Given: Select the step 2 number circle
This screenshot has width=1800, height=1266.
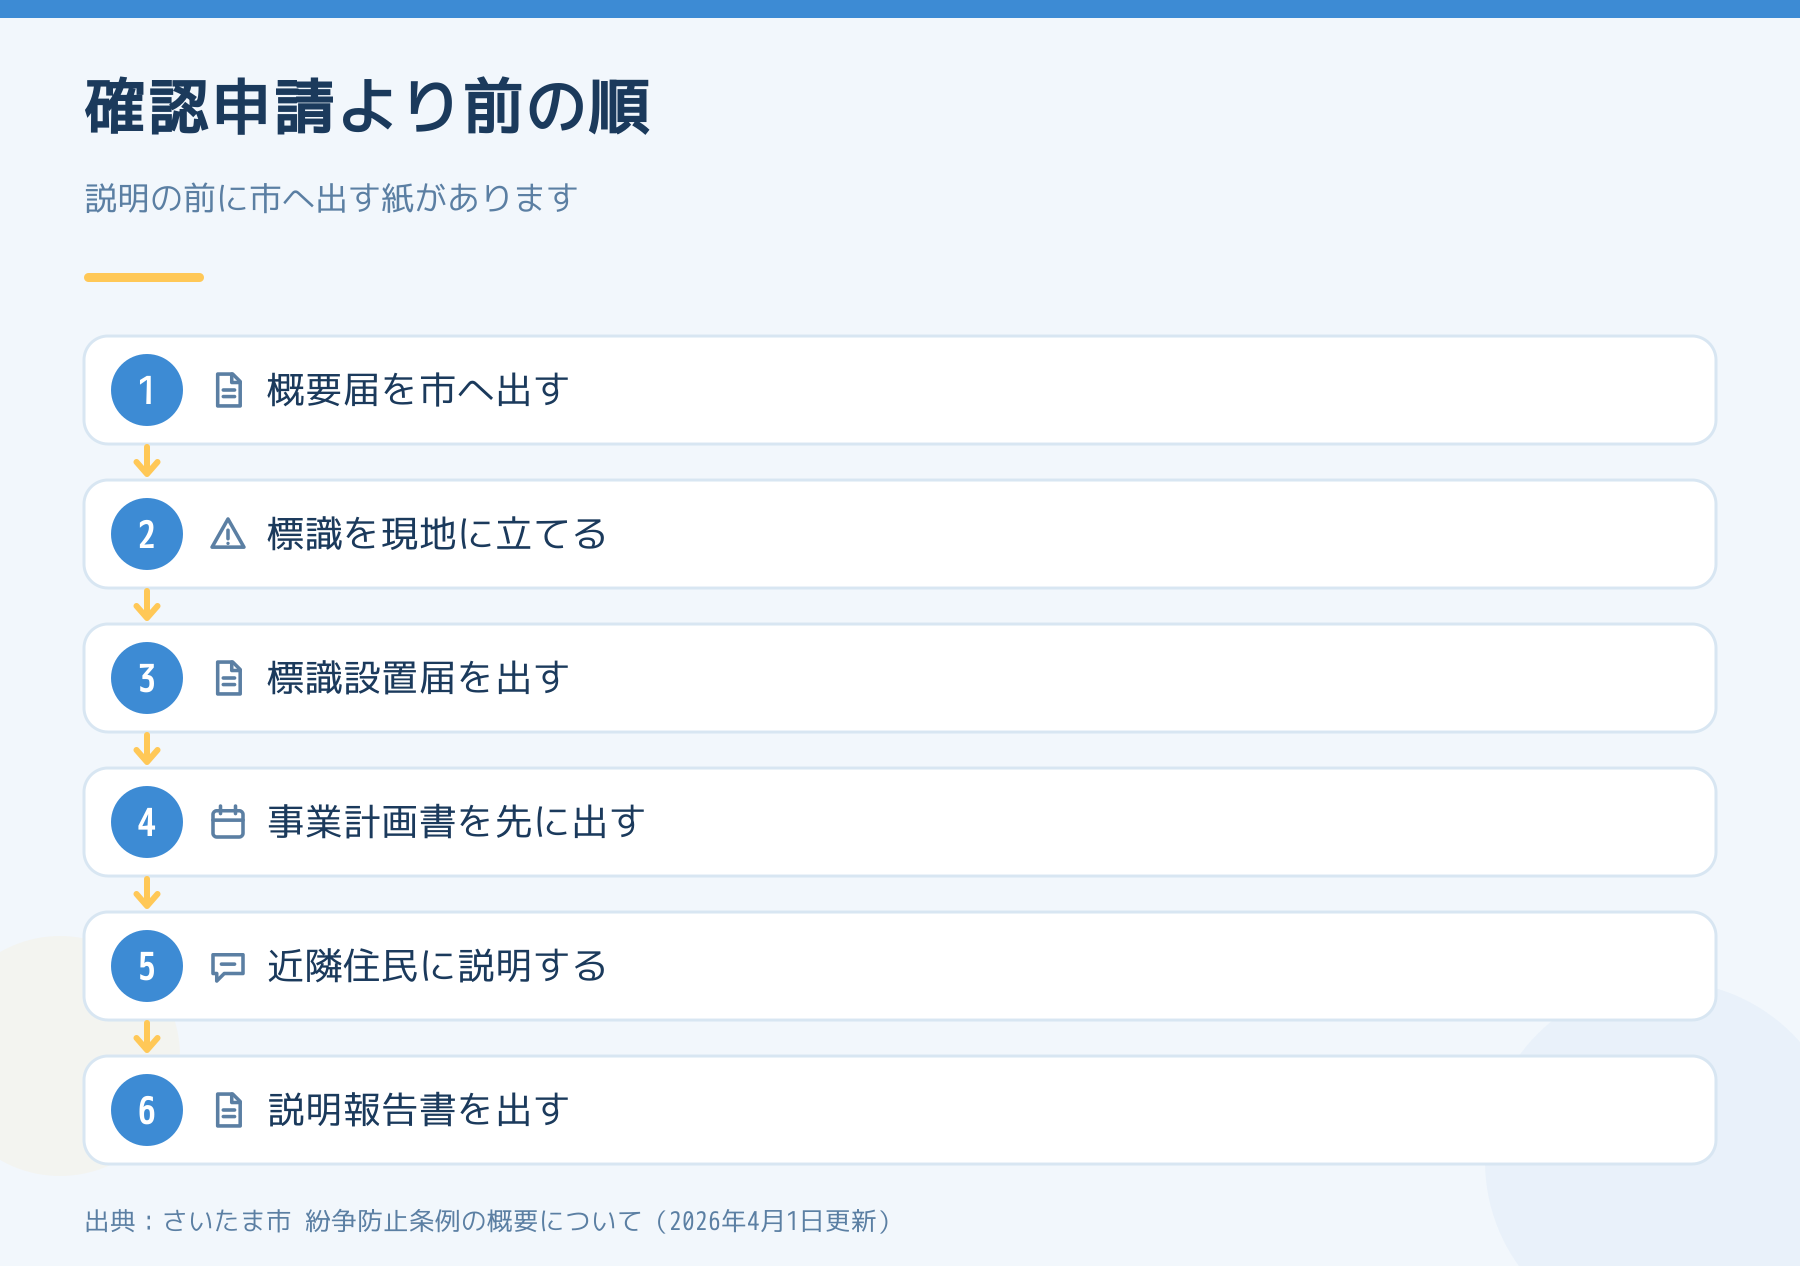Looking at the screenshot, I should point(147,534).
